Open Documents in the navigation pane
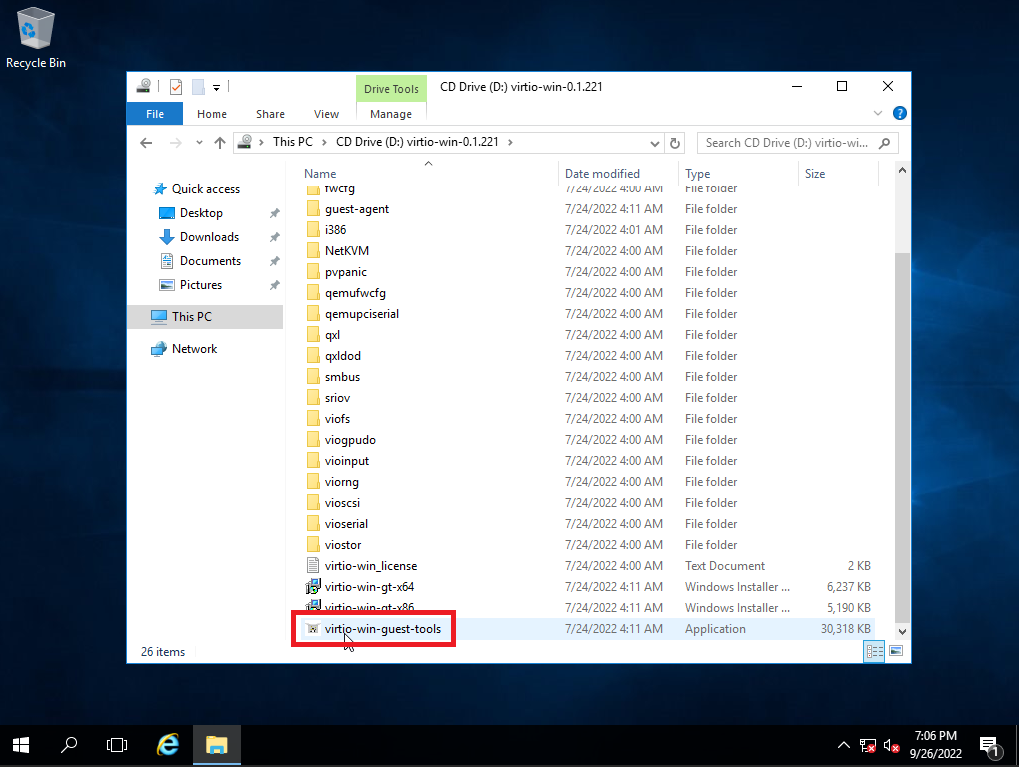This screenshot has width=1019, height=767. [x=210, y=261]
